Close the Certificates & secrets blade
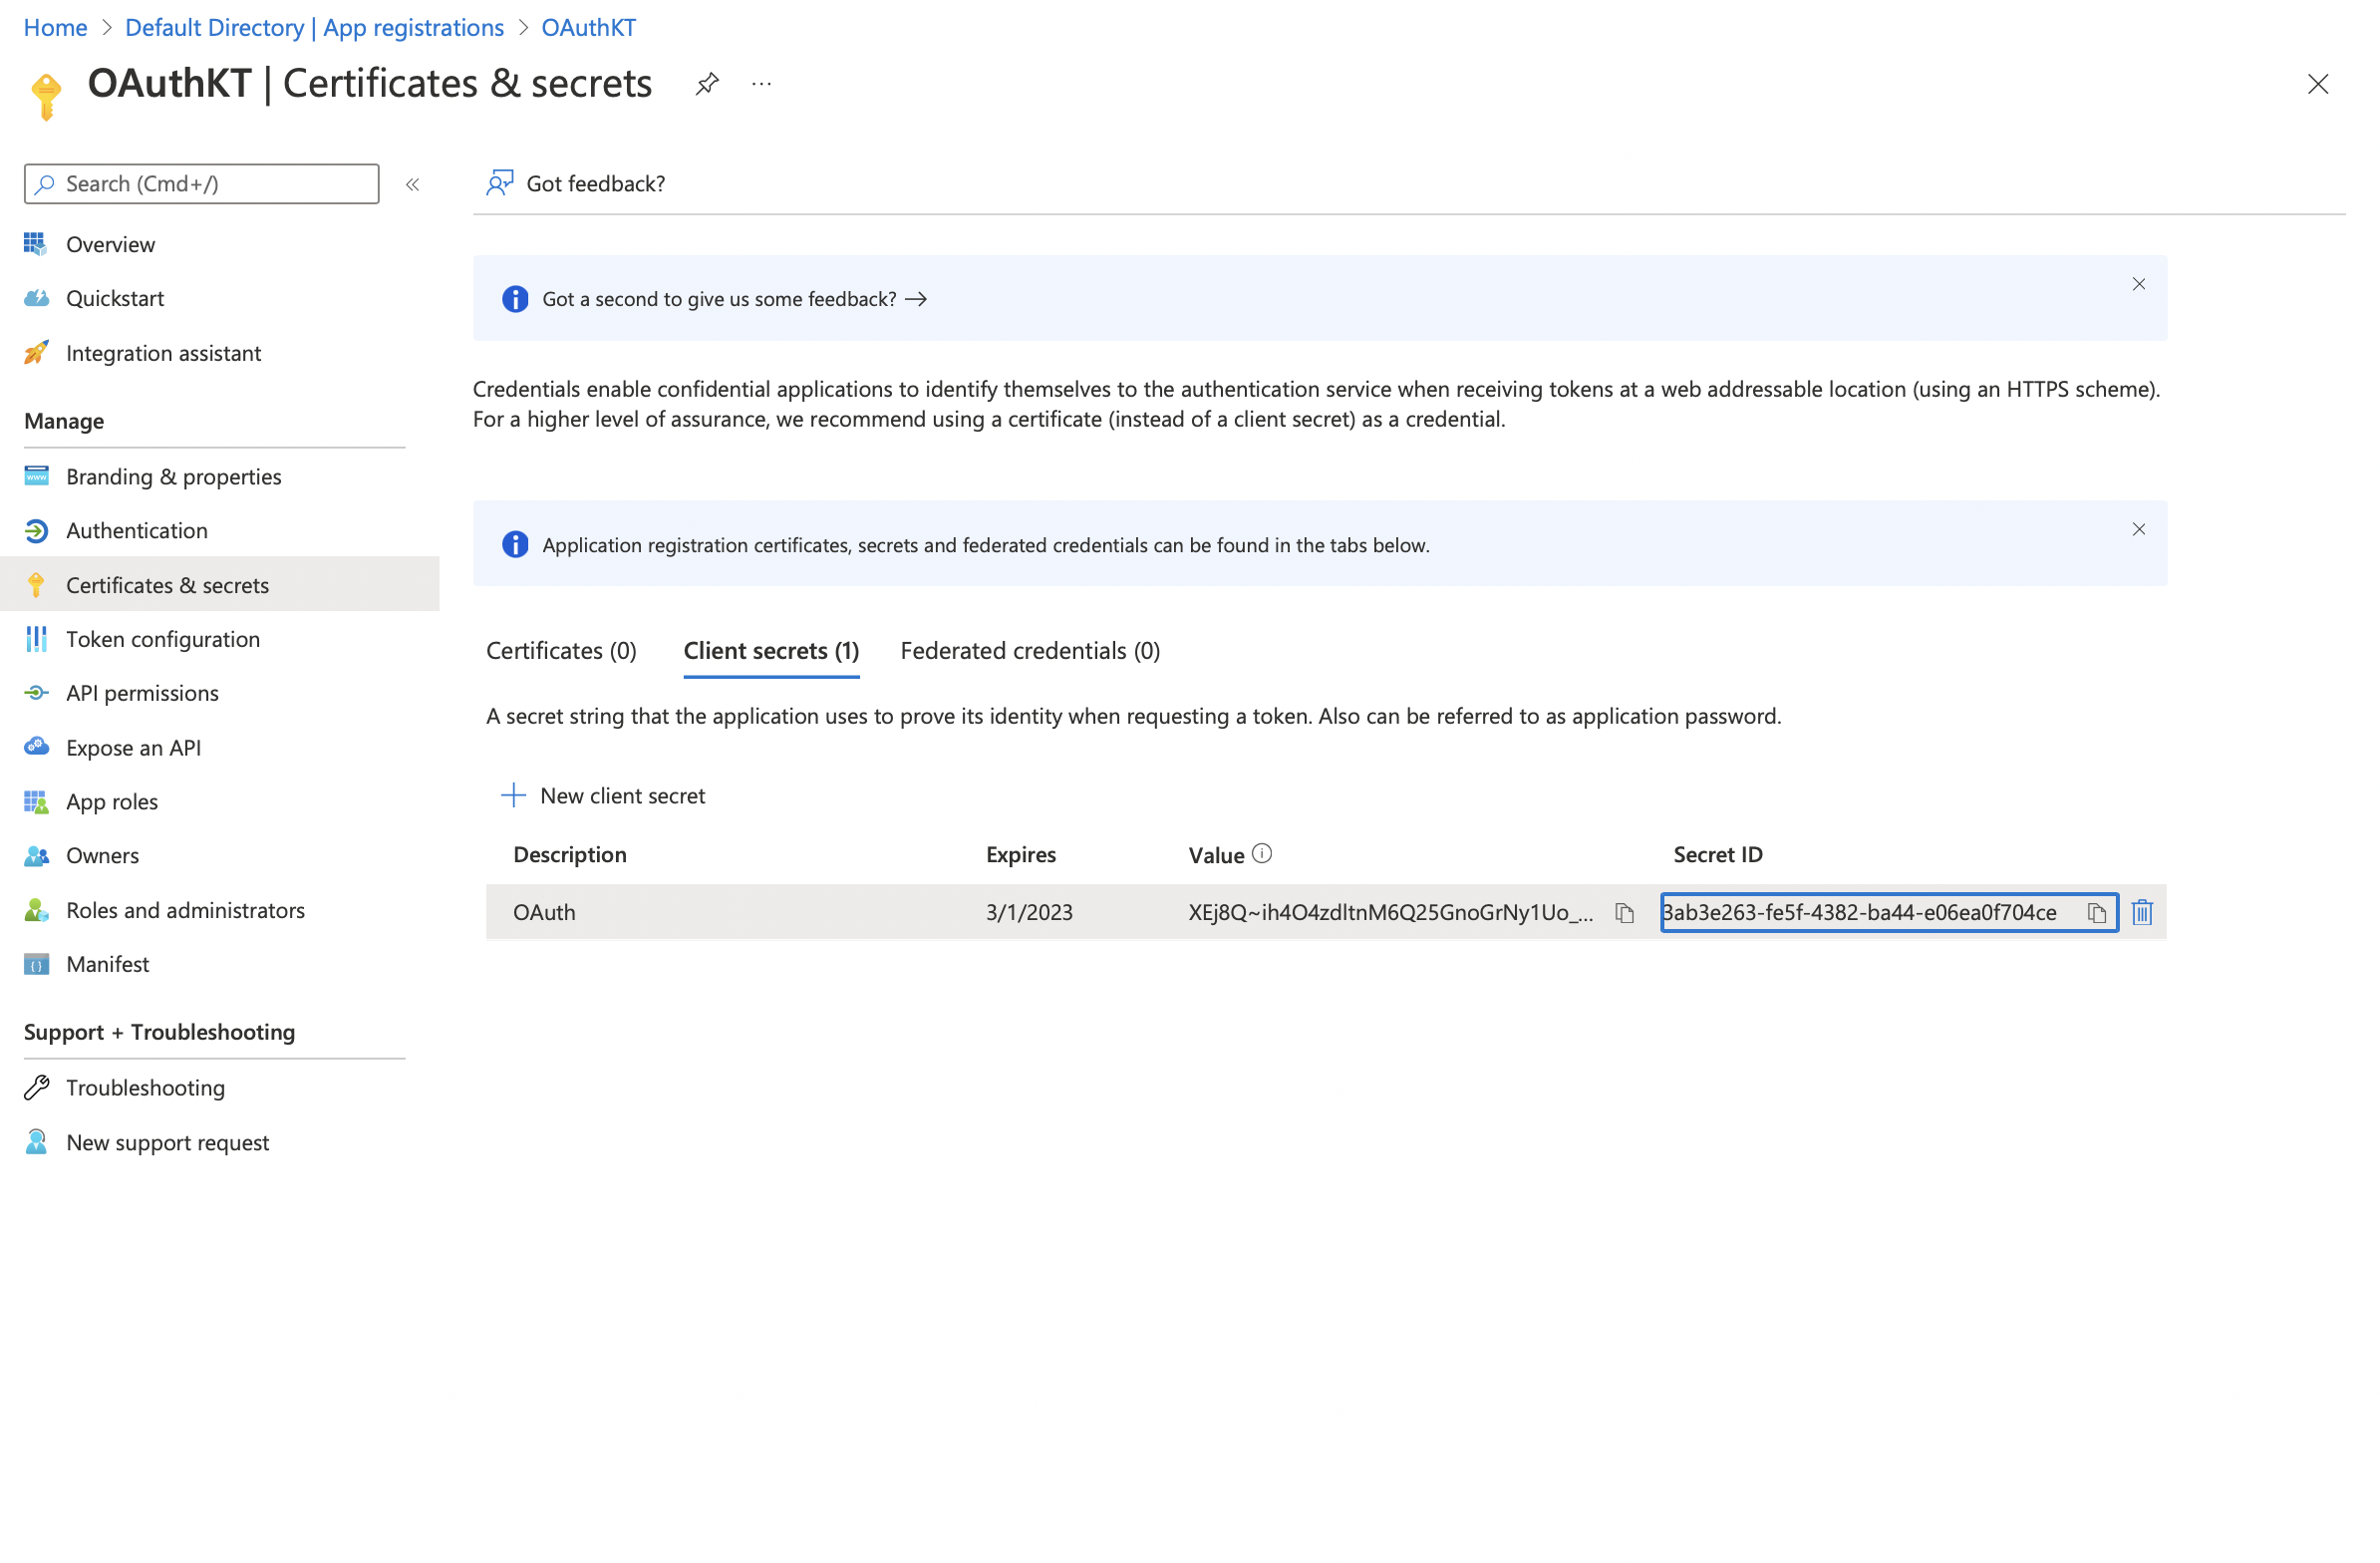Image resolution: width=2380 pixels, height=1563 pixels. coord(2318,84)
